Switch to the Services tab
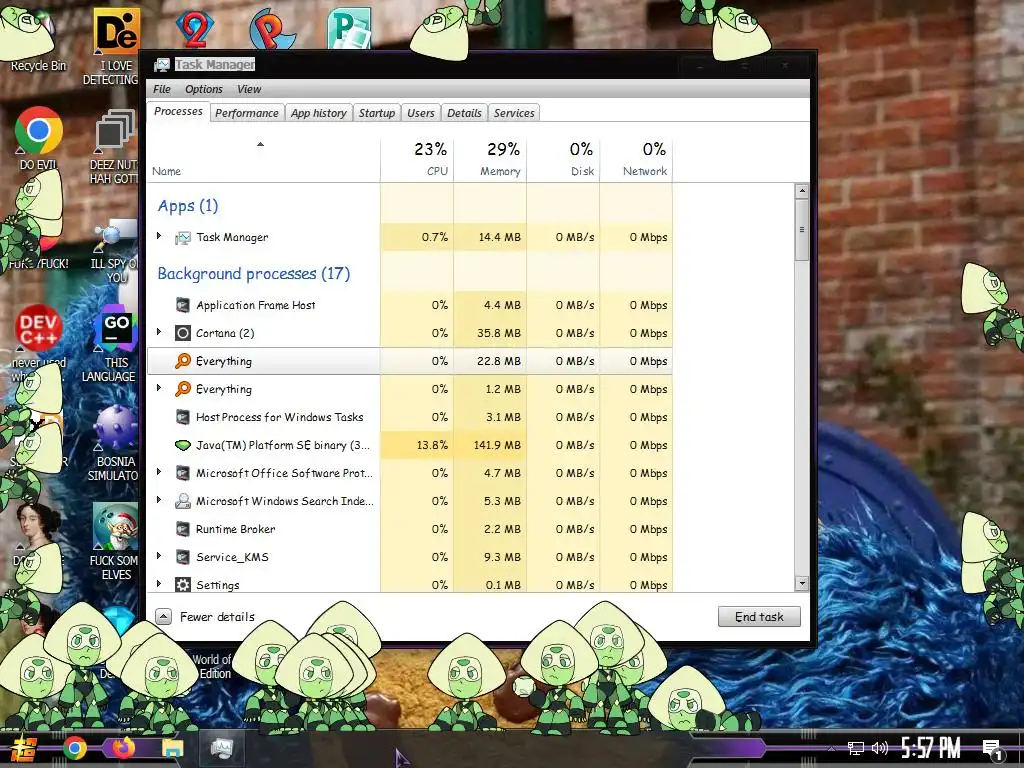Screen dimensions: 1024x768 514,113
